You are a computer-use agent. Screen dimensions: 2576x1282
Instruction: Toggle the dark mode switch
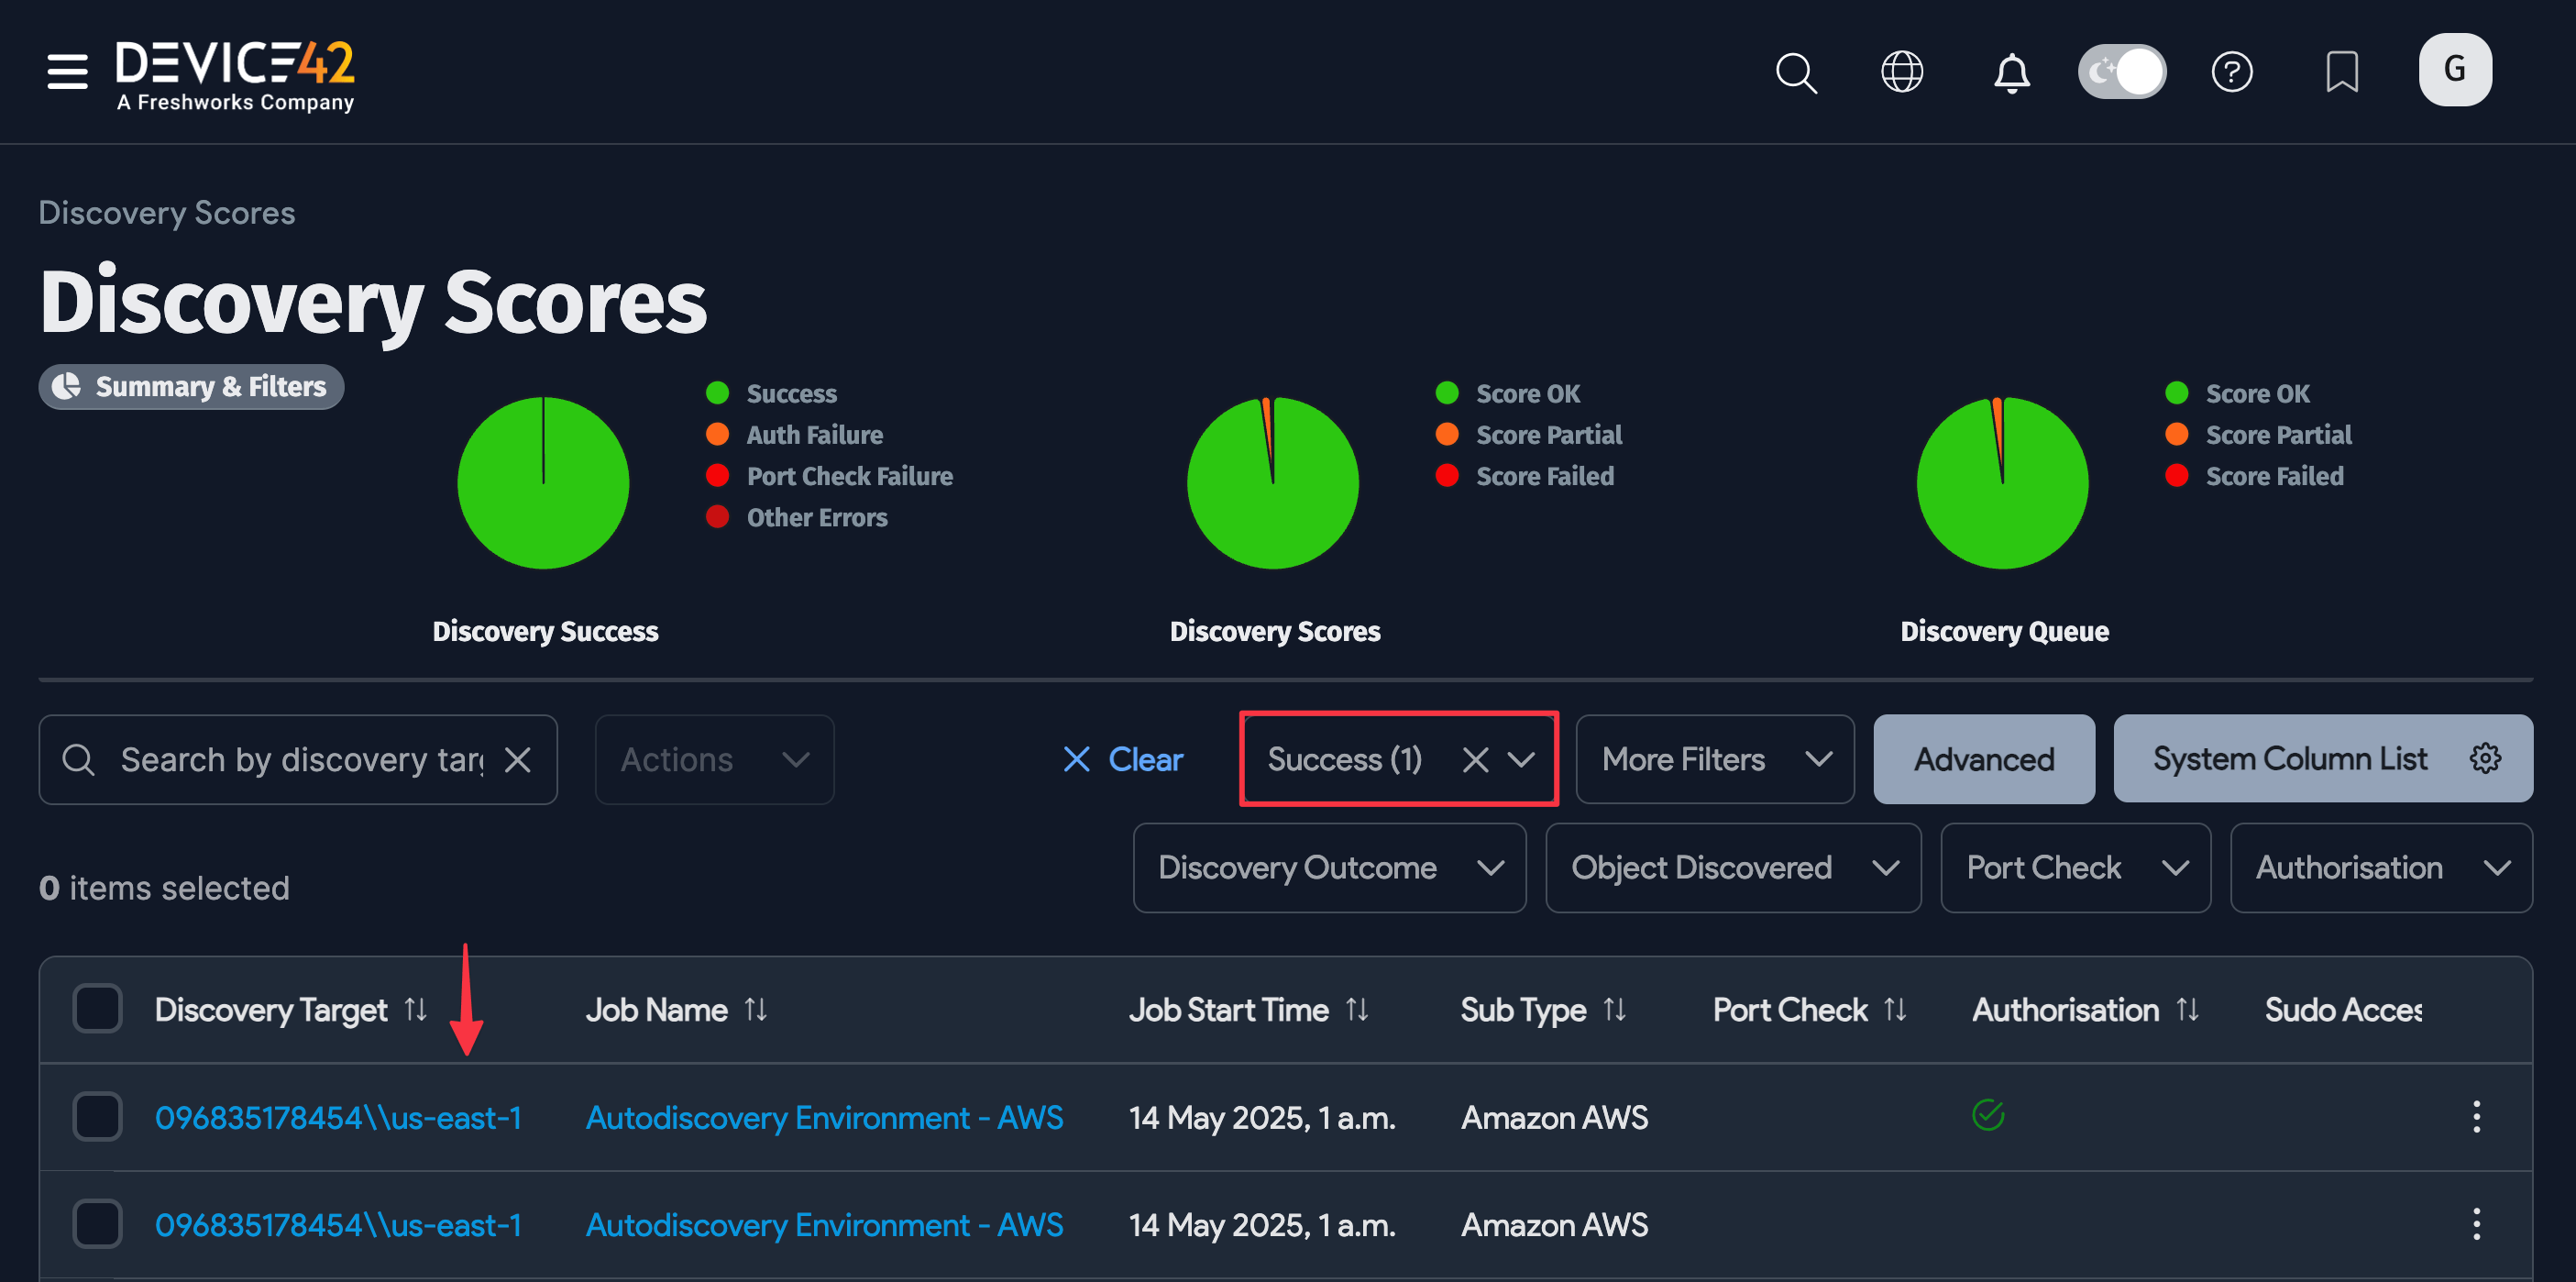pyautogui.click(x=2122, y=70)
